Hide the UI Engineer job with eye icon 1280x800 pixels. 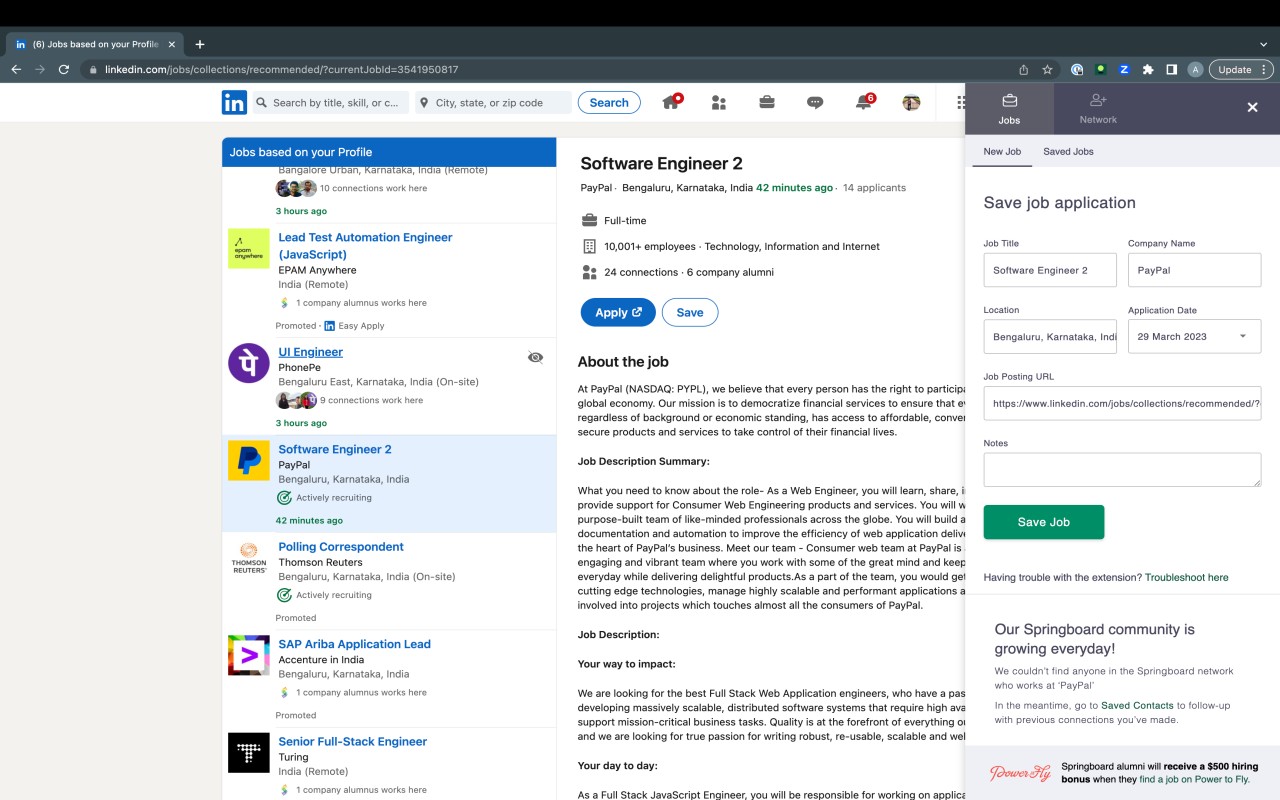pos(535,357)
